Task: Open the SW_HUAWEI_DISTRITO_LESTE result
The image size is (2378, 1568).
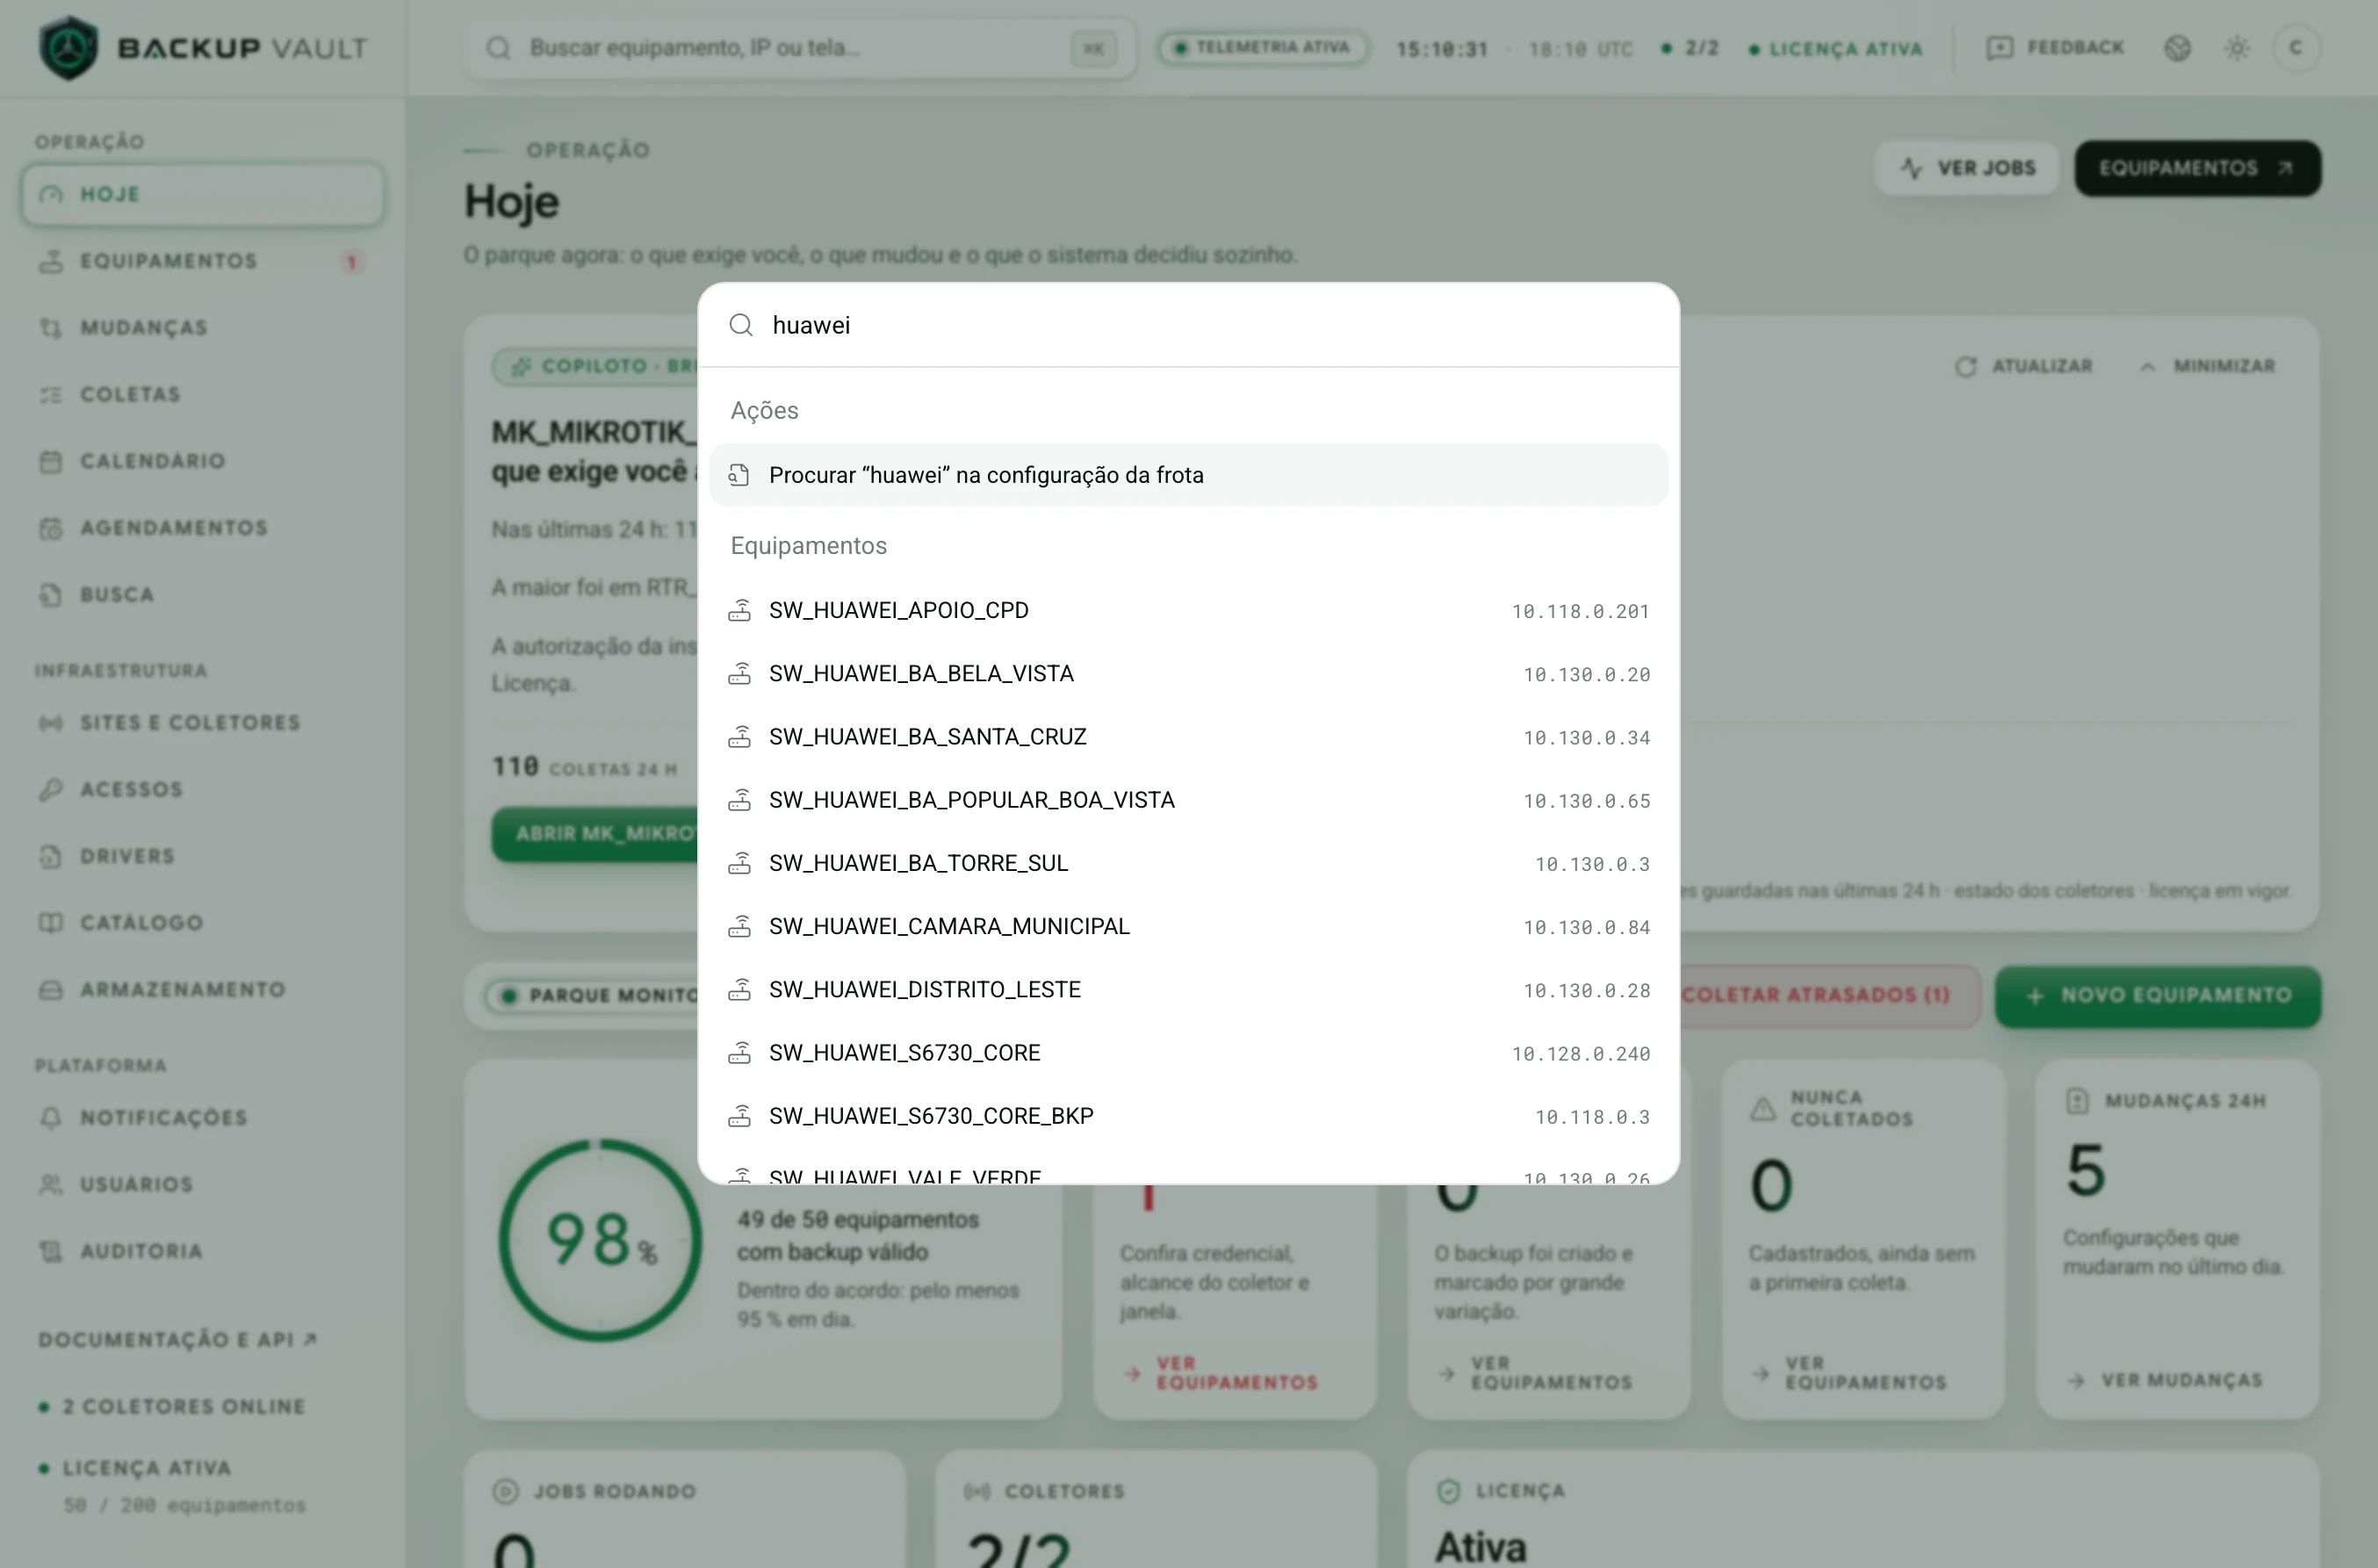Action: coord(1188,990)
